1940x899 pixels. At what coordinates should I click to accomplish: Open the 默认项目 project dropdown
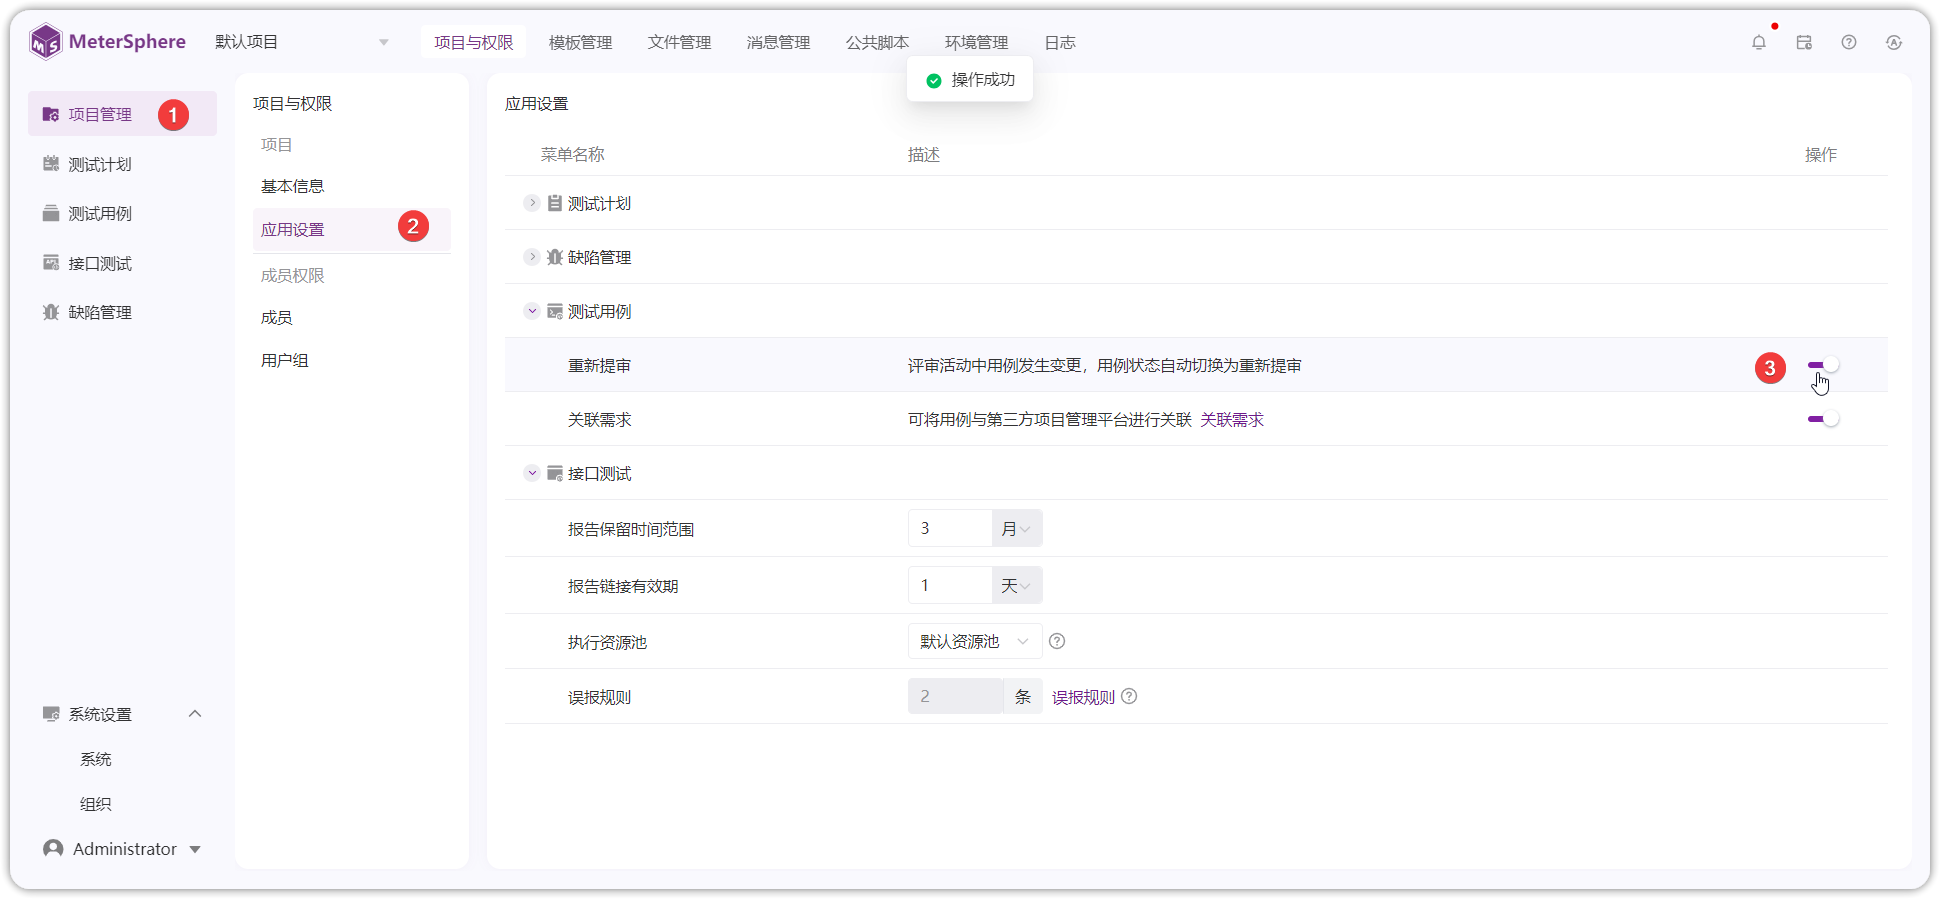point(301,42)
